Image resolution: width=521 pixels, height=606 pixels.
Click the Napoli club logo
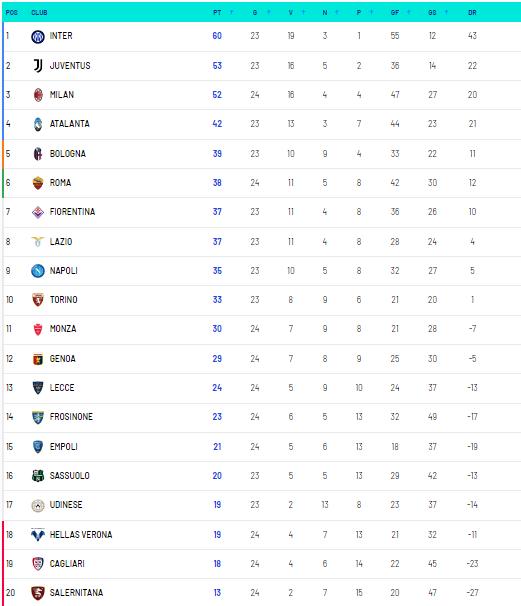coord(37,271)
